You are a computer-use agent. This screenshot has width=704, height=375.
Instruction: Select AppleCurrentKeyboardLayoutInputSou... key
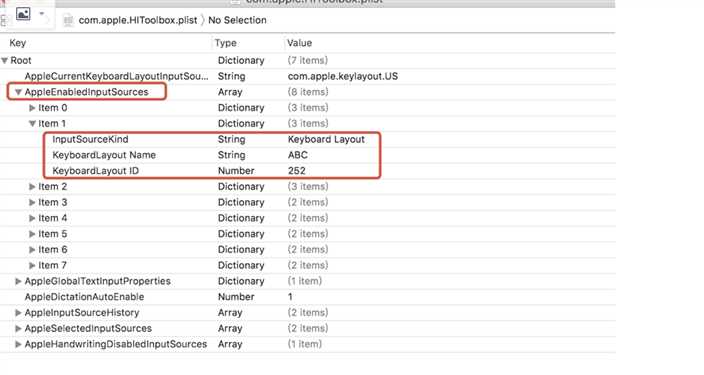(116, 76)
